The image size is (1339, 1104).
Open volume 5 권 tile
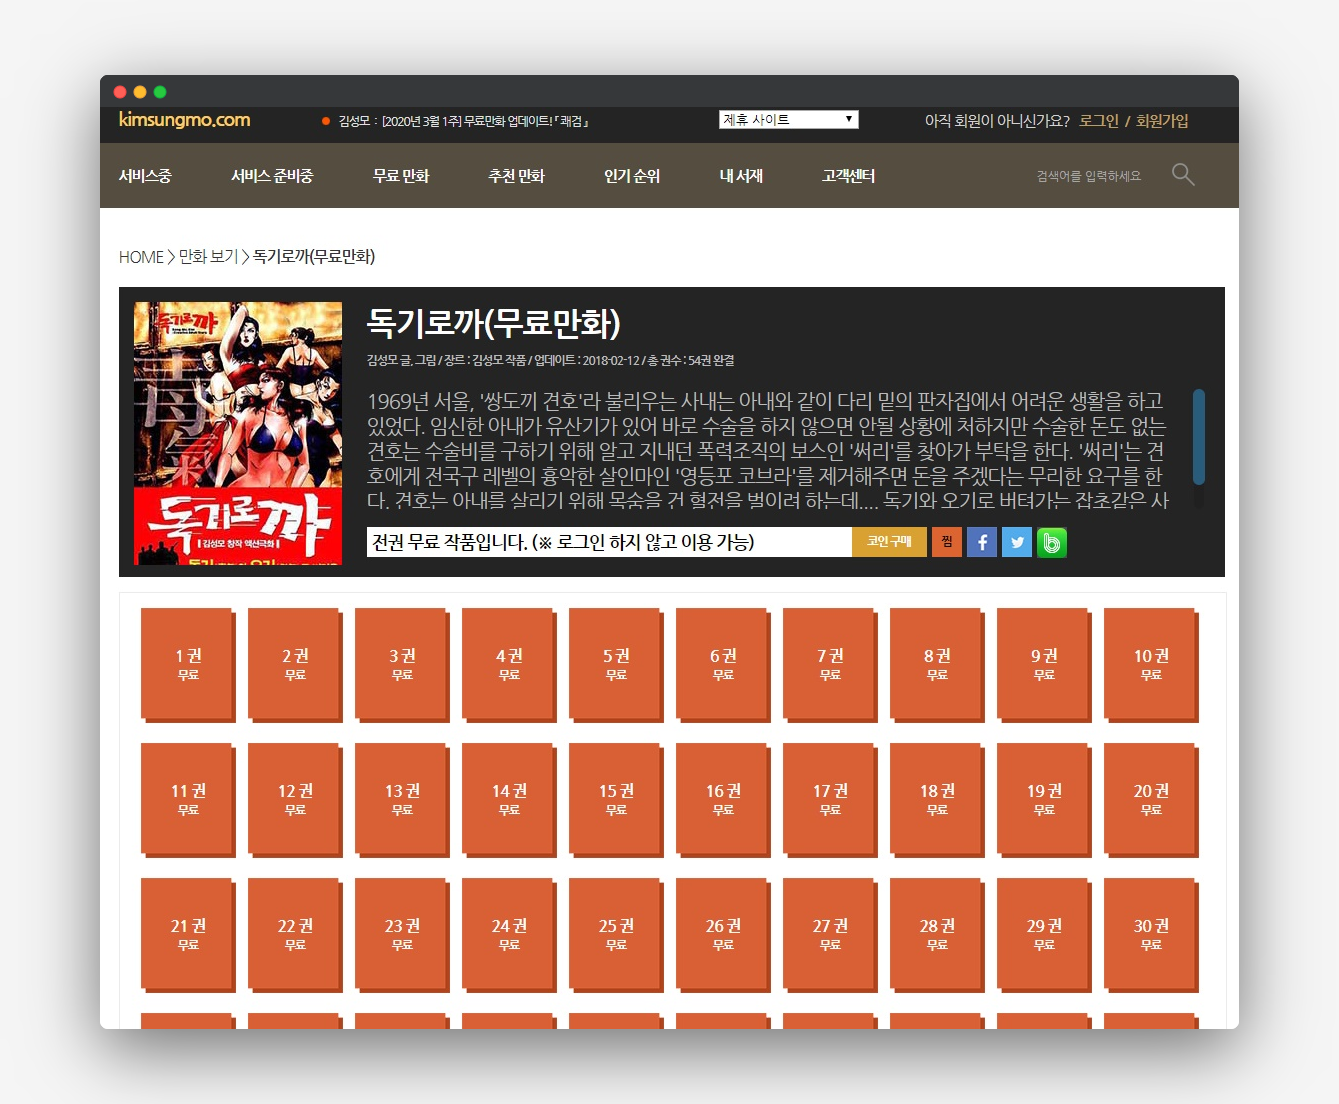[x=616, y=664]
